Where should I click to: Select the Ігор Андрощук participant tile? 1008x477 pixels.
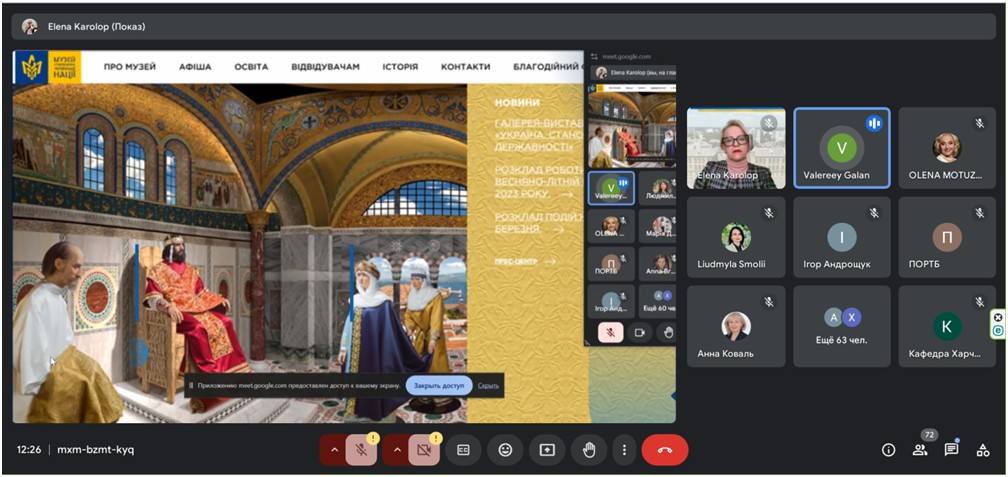pyautogui.click(x=842, y=237)
